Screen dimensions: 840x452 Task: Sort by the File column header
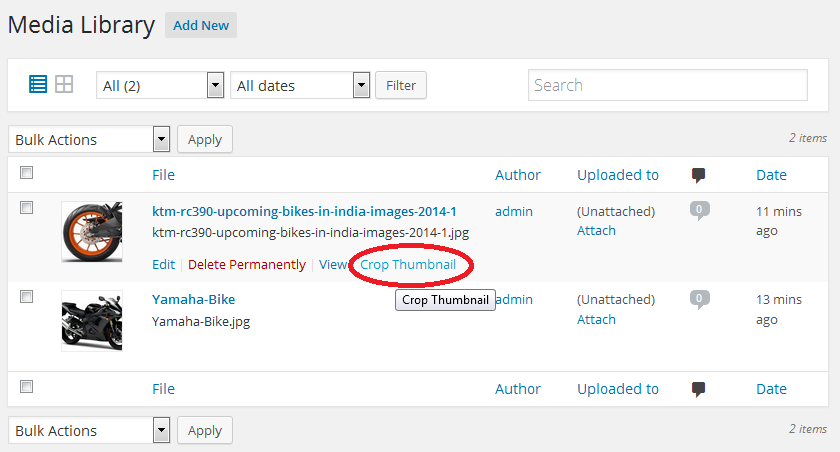pyautogui.click(x=163, y=175)
